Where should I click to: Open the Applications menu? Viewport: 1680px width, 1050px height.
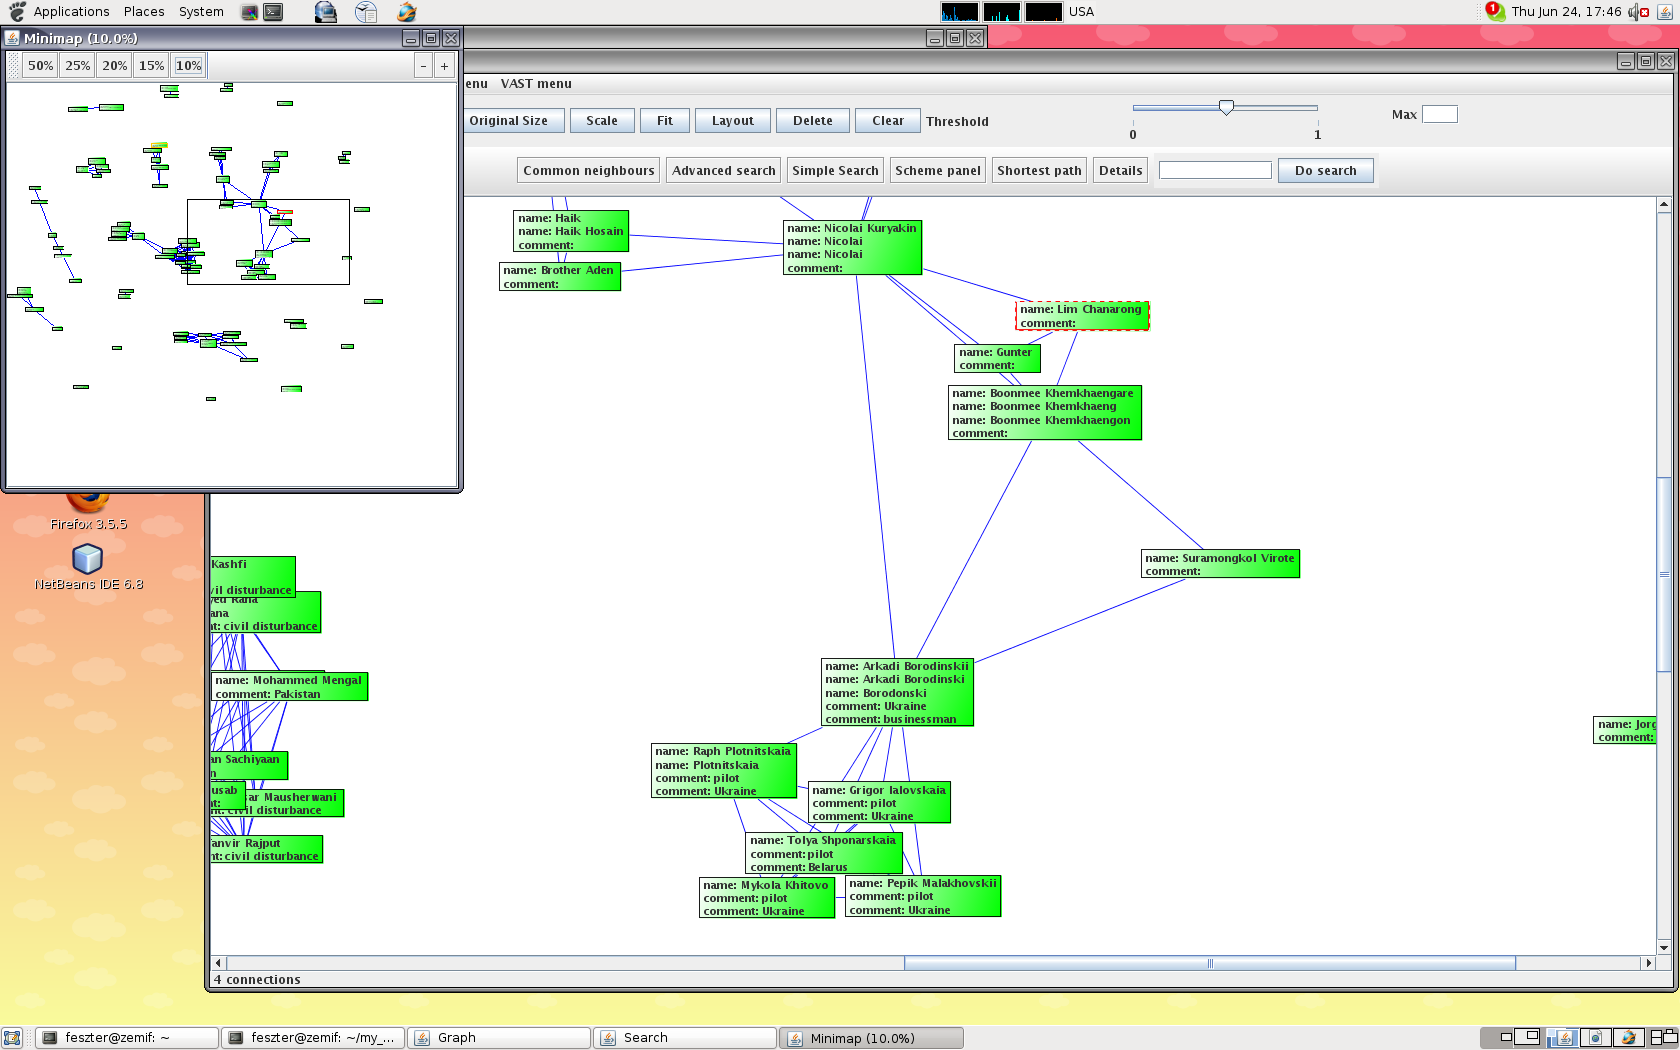pyautogui.click(x=71, y=12)
